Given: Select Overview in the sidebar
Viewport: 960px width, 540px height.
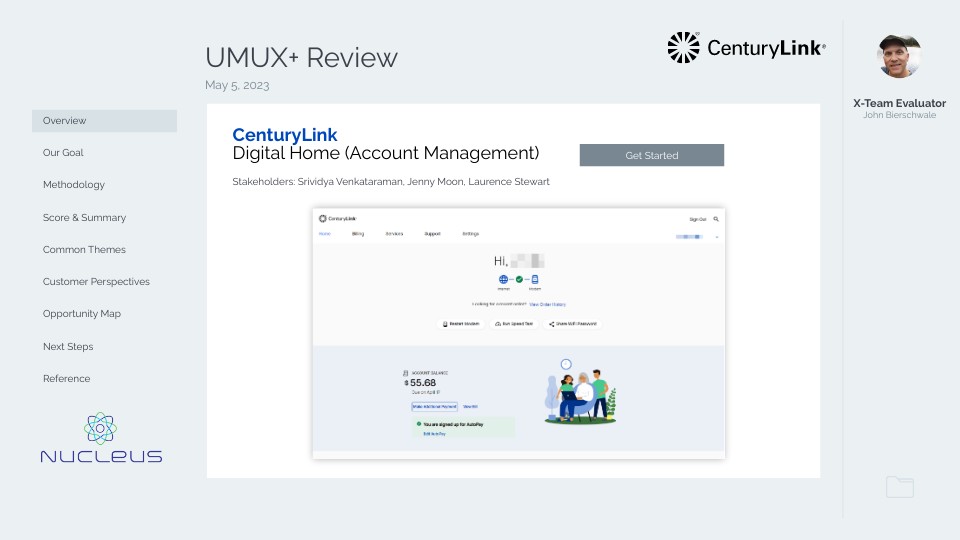Looking at the screenshot, I should pyautogui.click(x=104, y=121).
